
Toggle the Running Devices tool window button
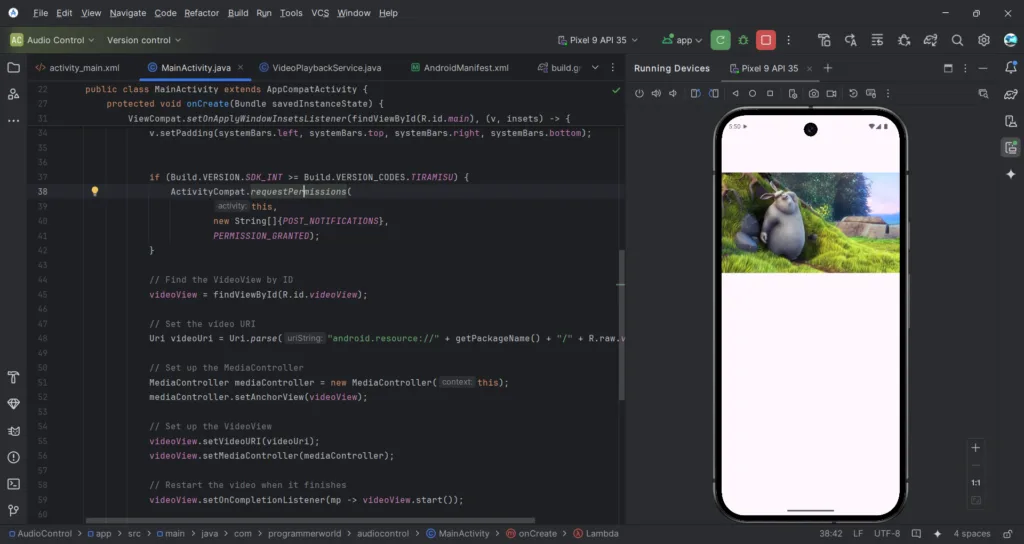click(1010, 147)
